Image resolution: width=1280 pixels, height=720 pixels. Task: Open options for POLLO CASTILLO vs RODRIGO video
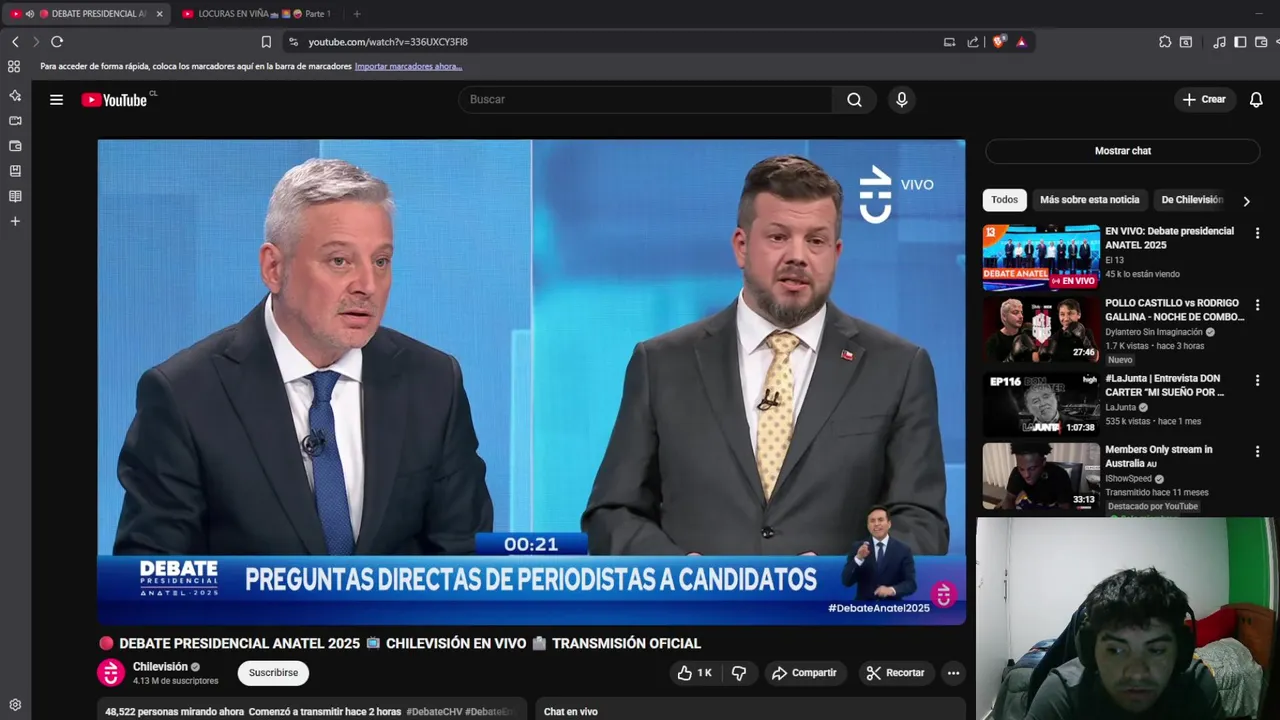(1257, 305)
